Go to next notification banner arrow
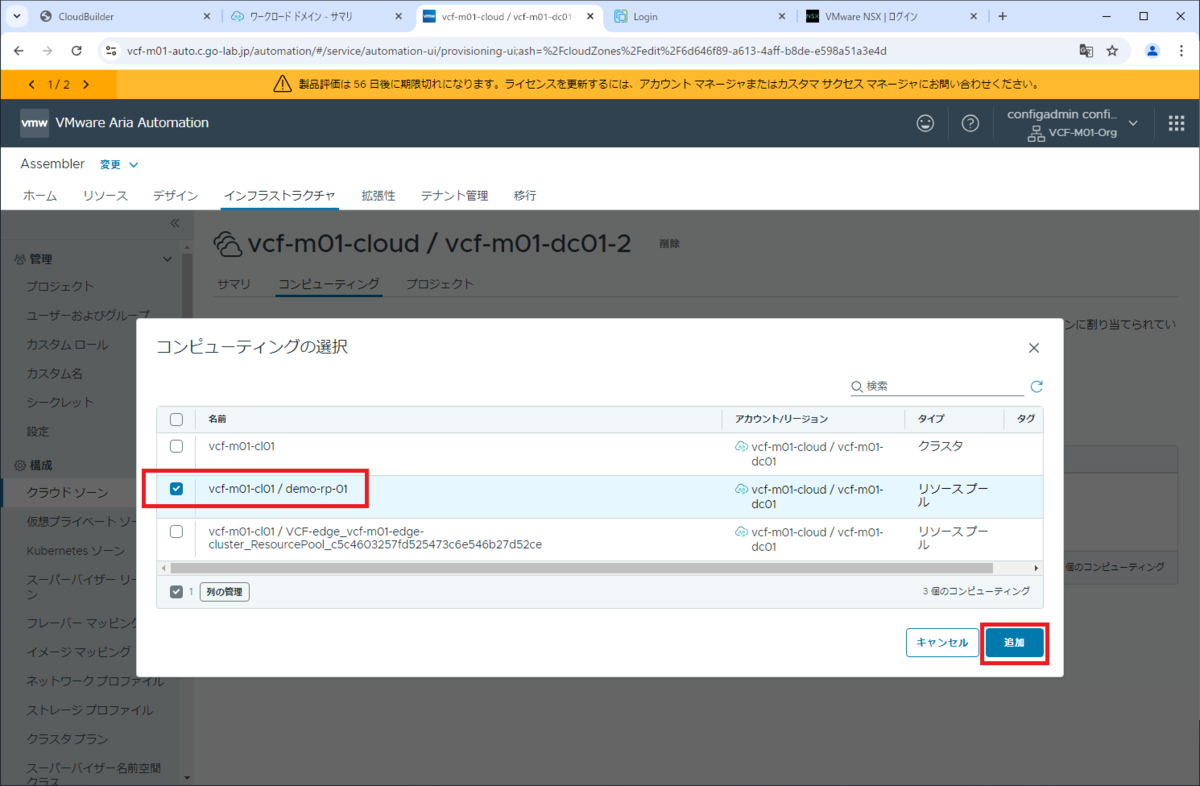The width and height of the screenshot is (1200, 786). [86, 85]
